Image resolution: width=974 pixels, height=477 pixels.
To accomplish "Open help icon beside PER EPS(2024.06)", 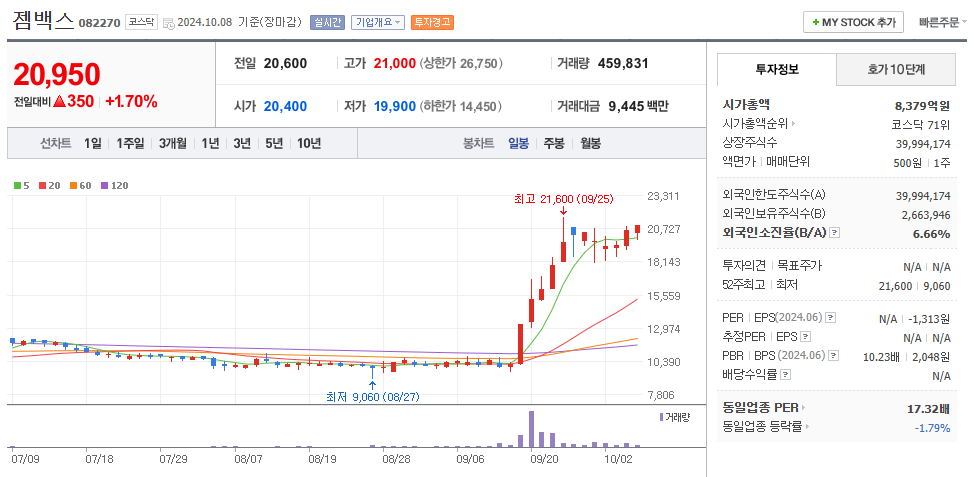I will [x=831, y=317].
